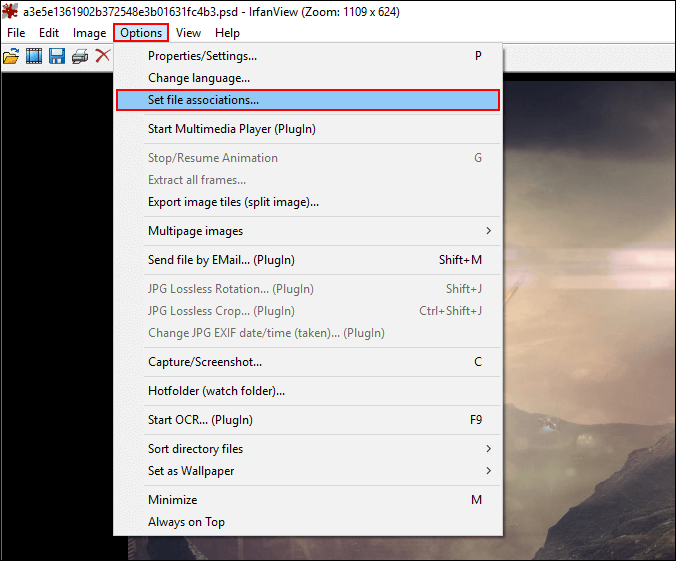This screenshot has width=676, height=561.
Task: Click JPG Lossless Rotation... (PlugIn)
Action: 308,289
